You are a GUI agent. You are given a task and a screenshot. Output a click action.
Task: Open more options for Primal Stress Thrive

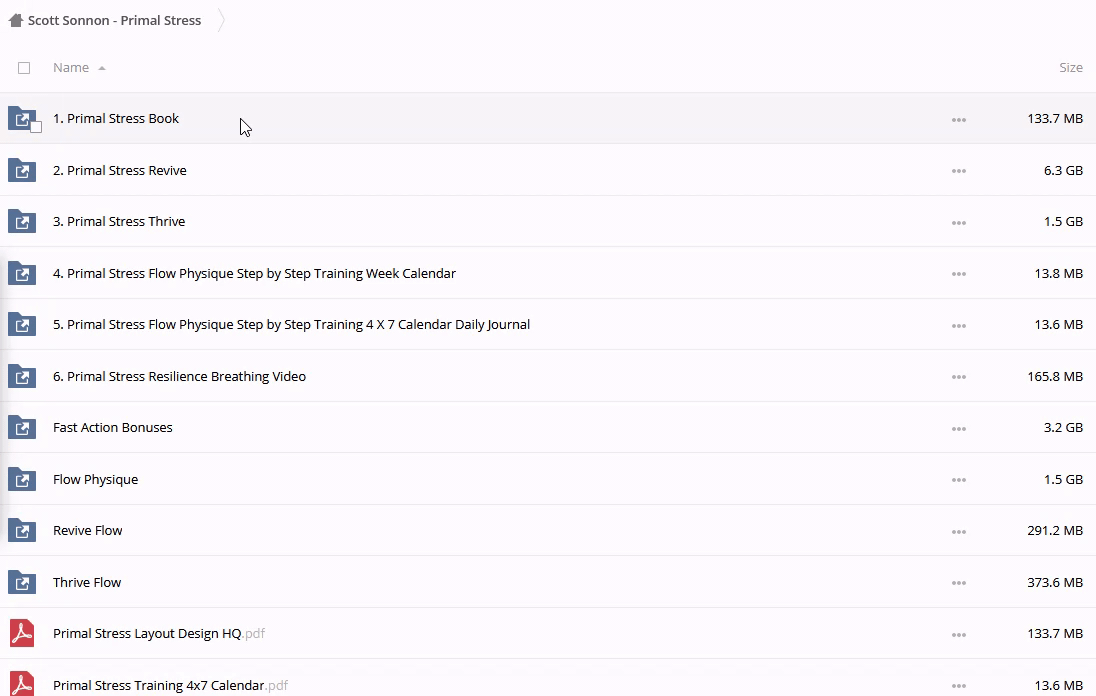tap(958, 222)
